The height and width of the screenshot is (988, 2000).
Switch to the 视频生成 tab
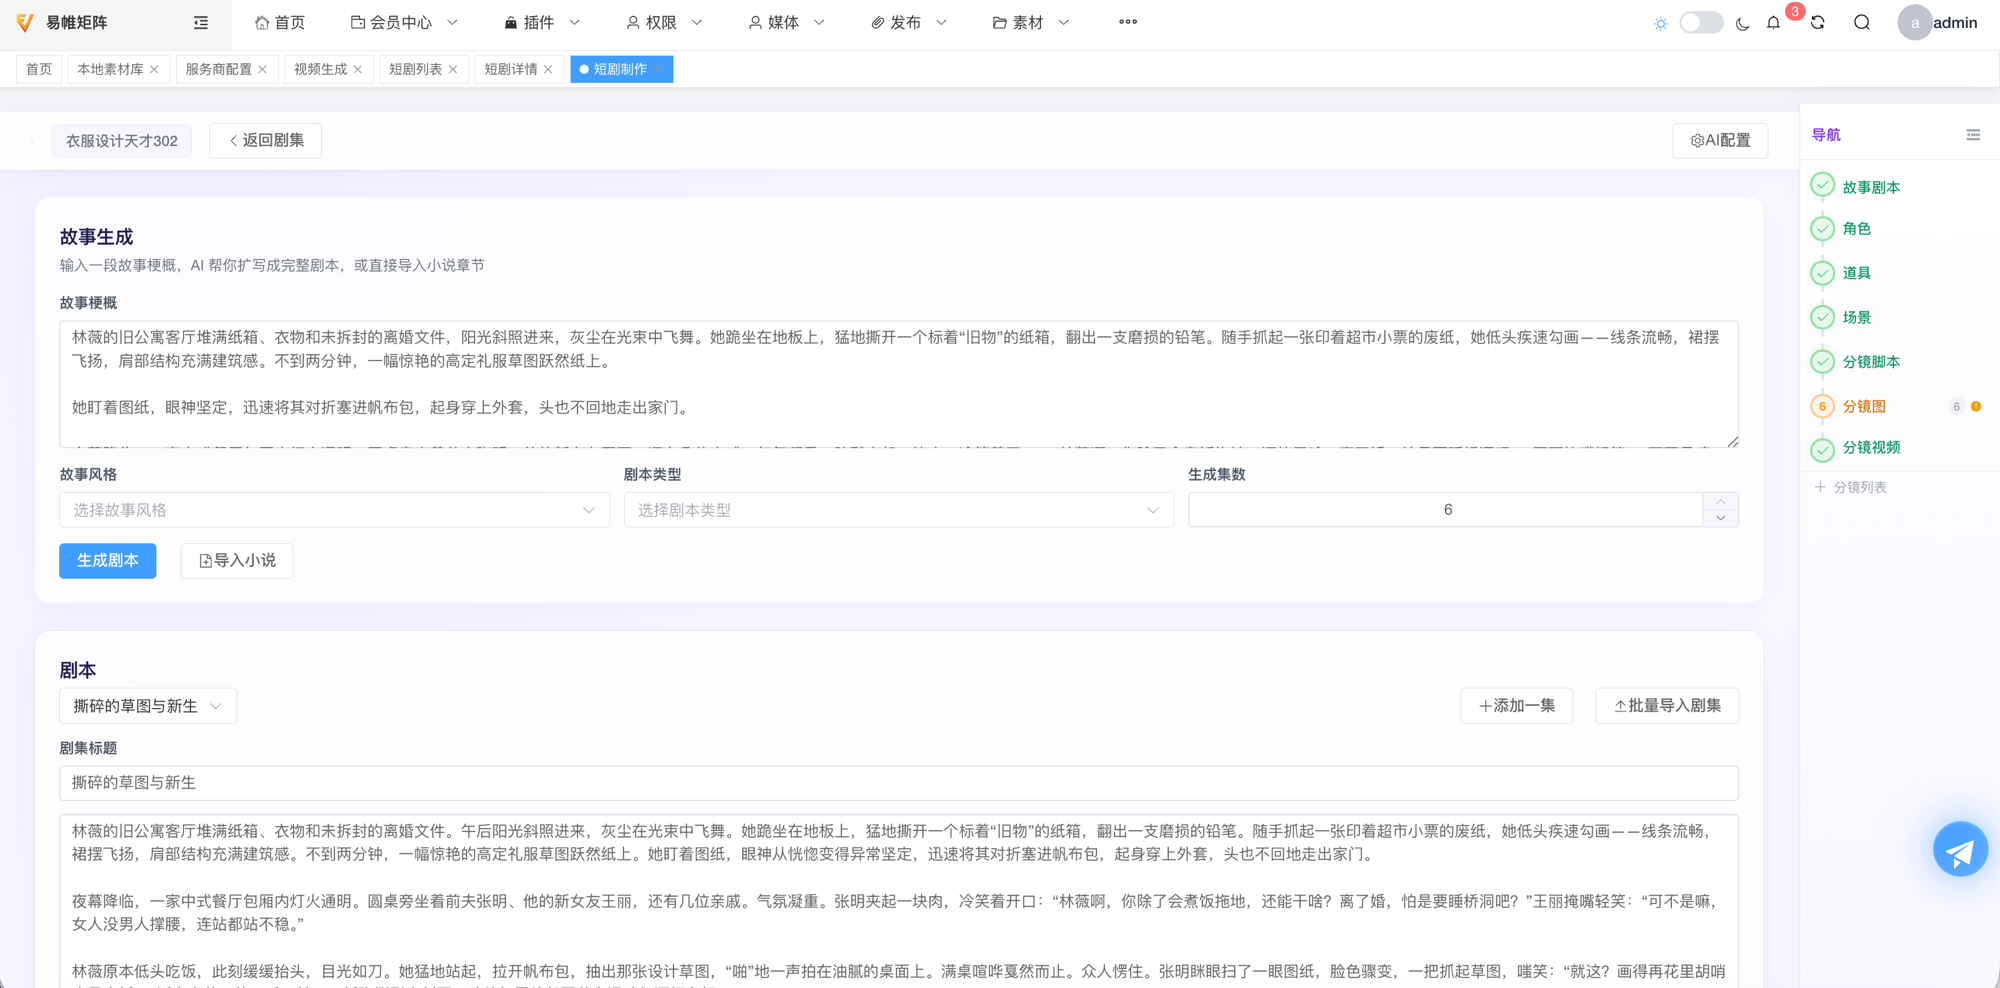click(320, 69)
